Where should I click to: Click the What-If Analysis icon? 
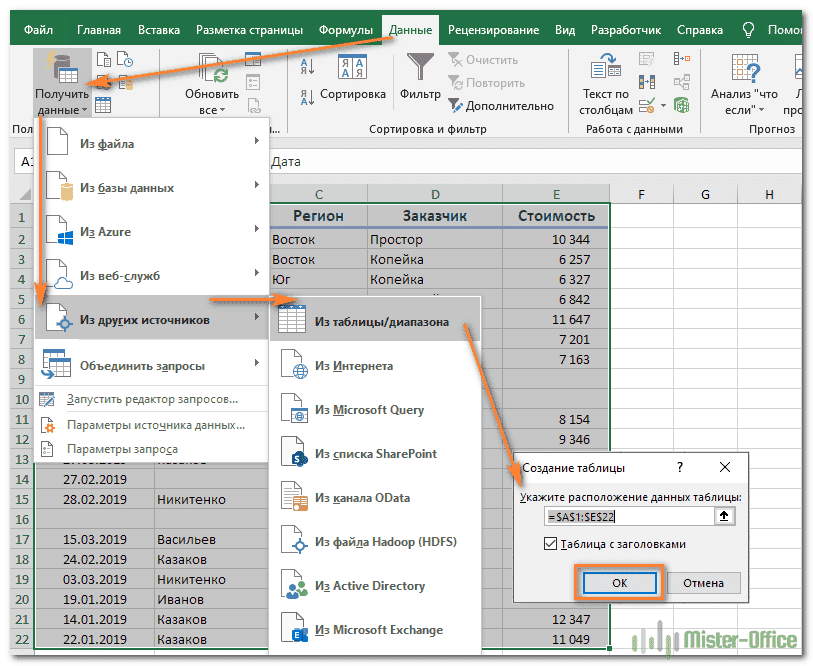(745, 68)
